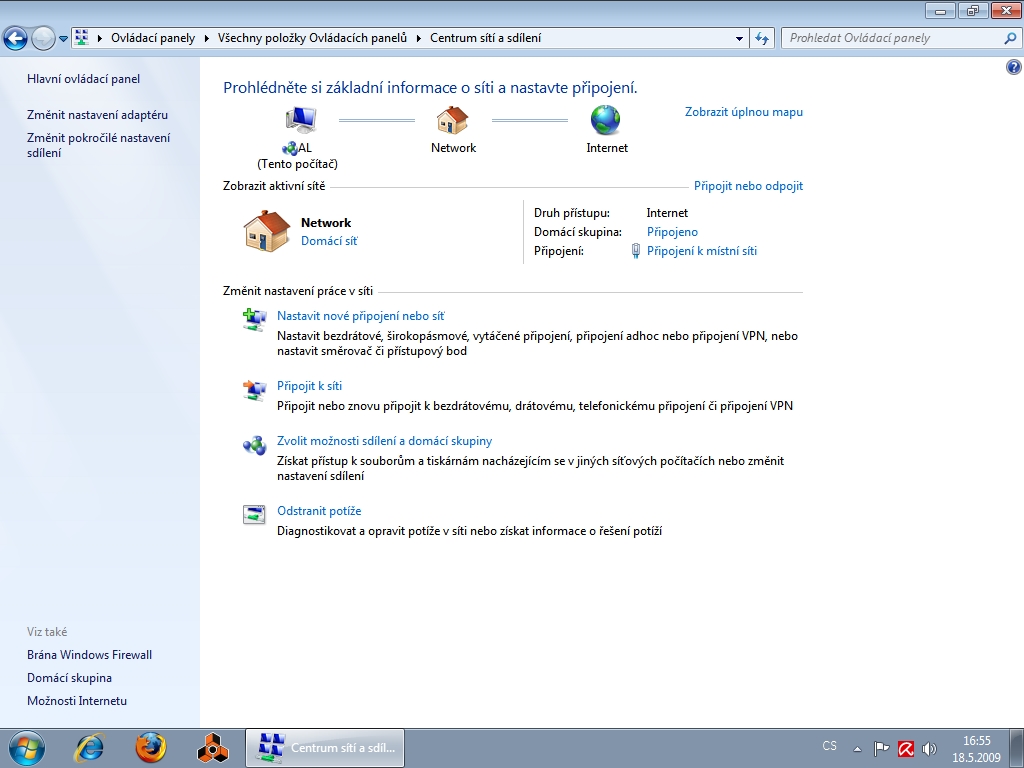Open the orange hexagon app on taskbar

213,748
